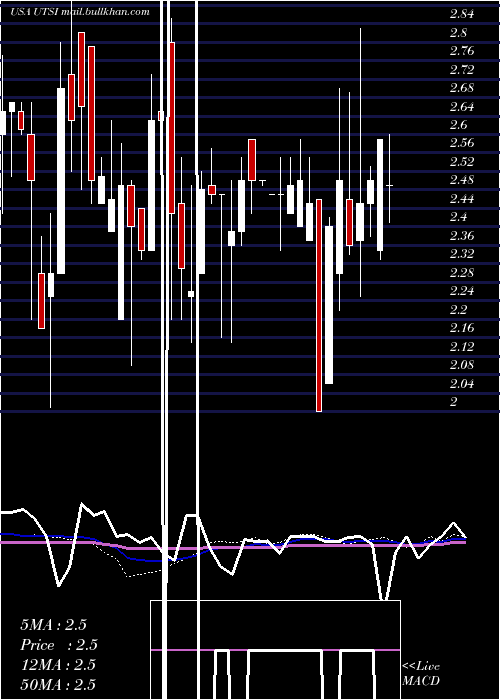Click the 2.16 price axis label
Image resolution: width=500 pixels, height=700 pixels.
tap(462, 328)
